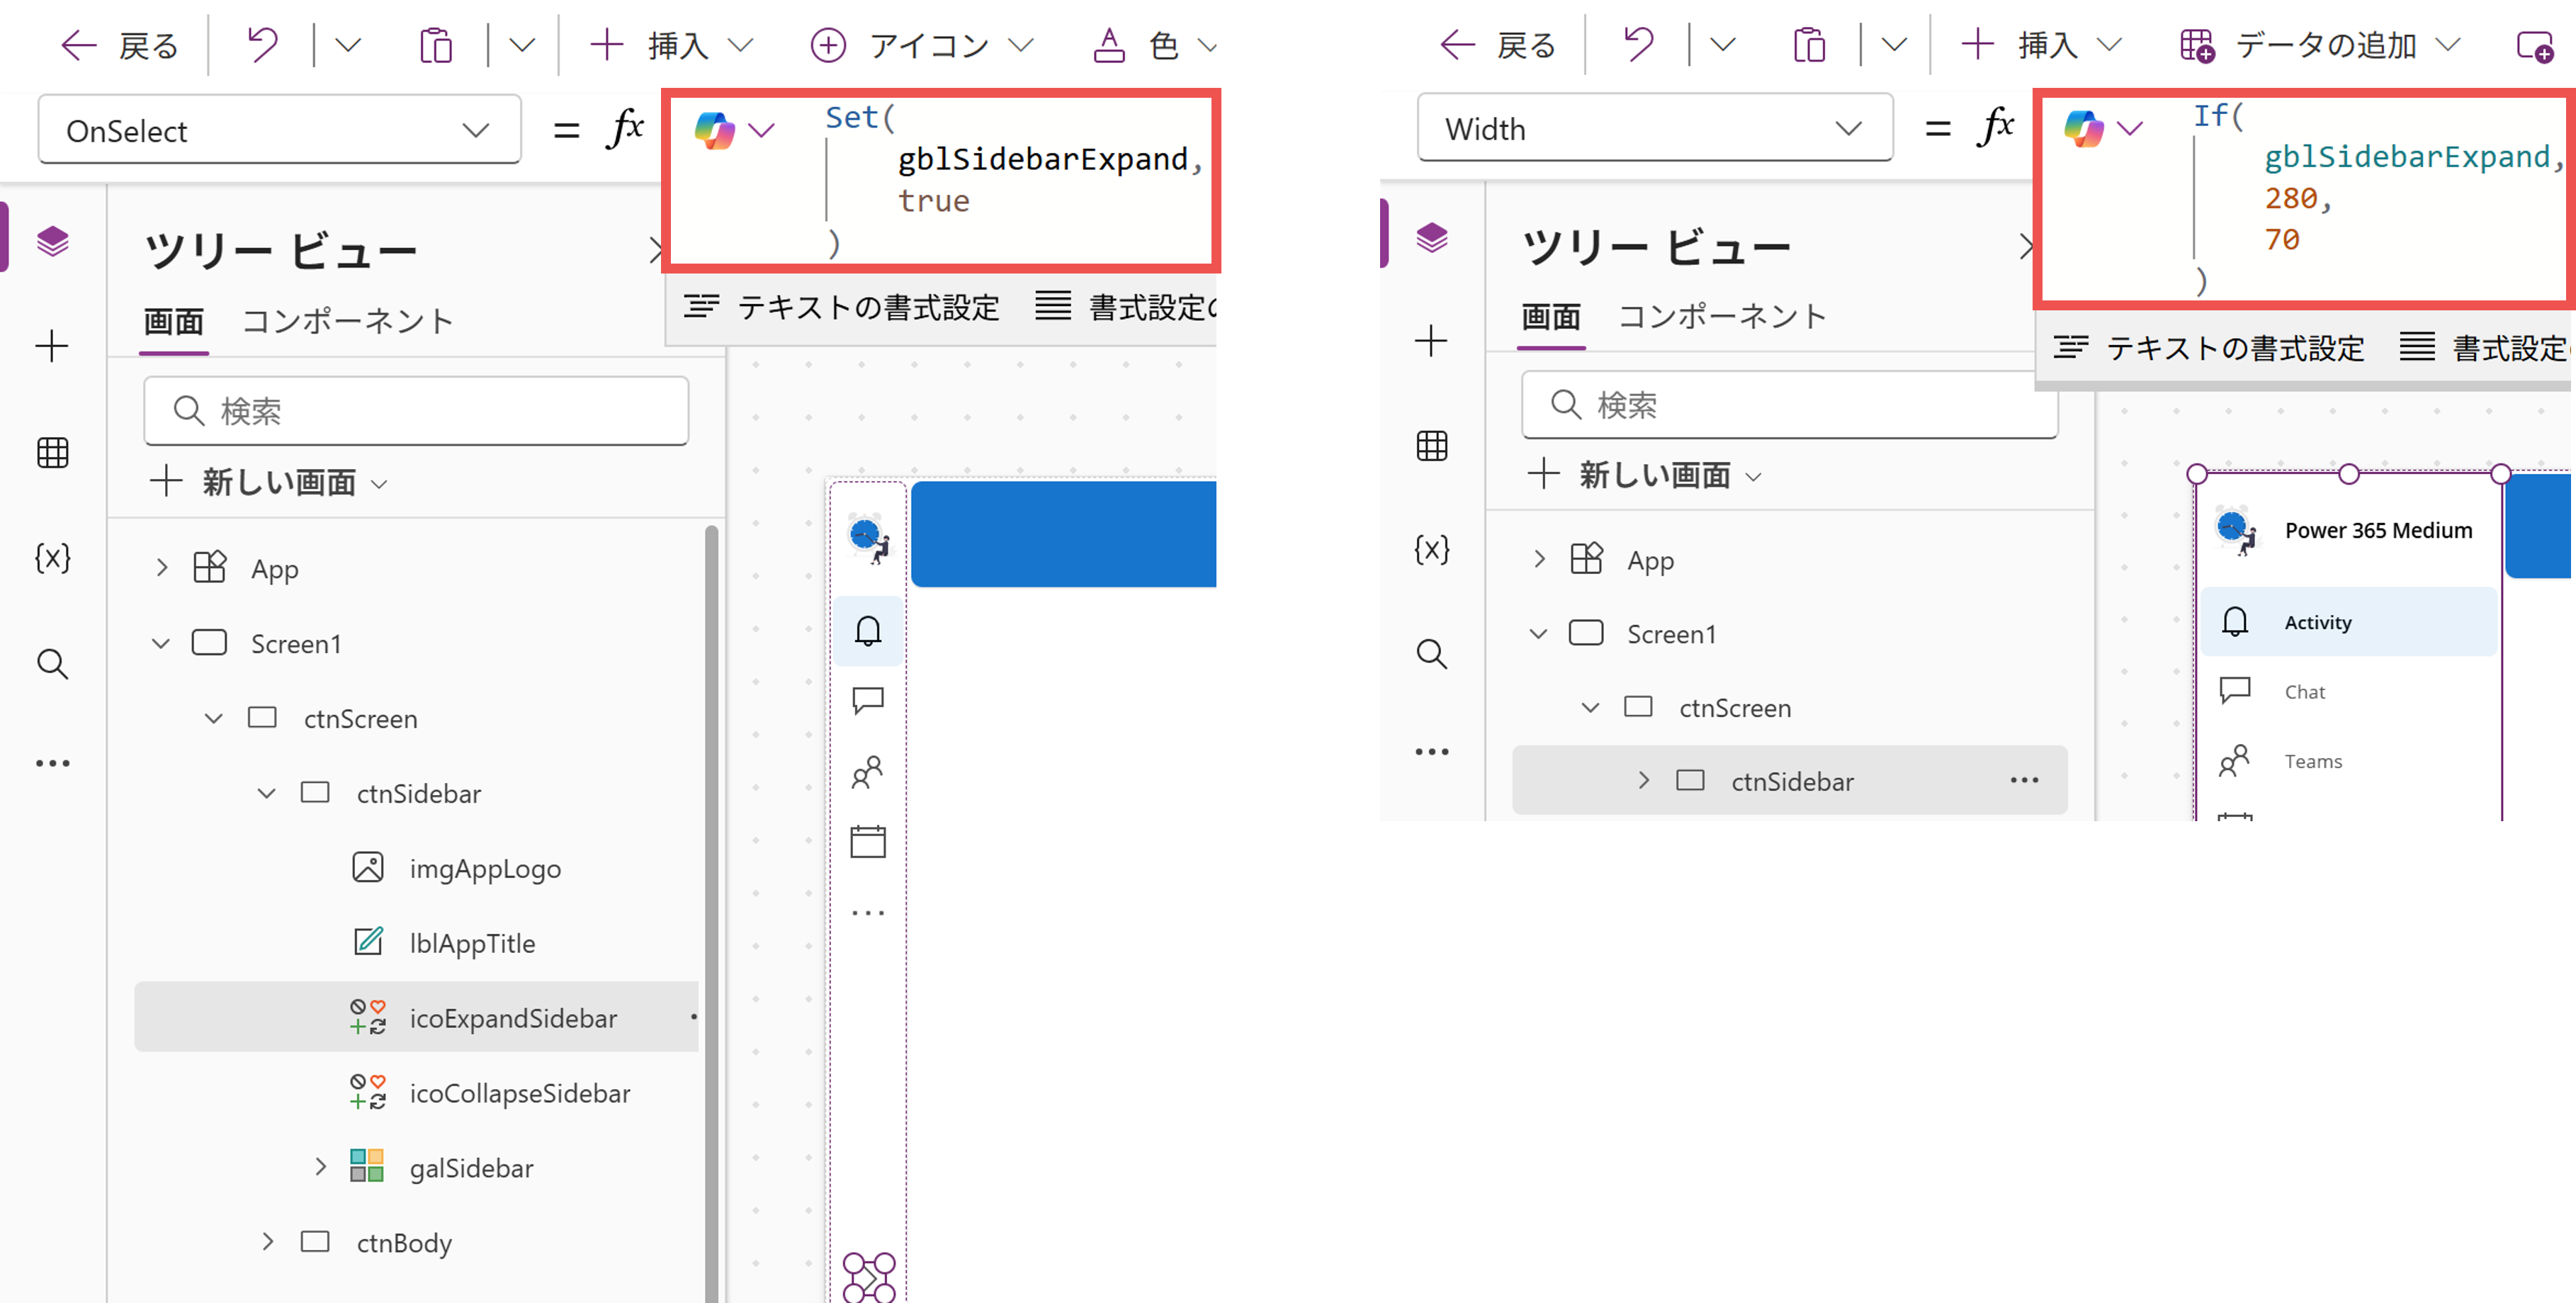This screenshot has width=2576, height=1303.
Task: Expand the galSidebar tree node
Action: [x=320, y=1167]
